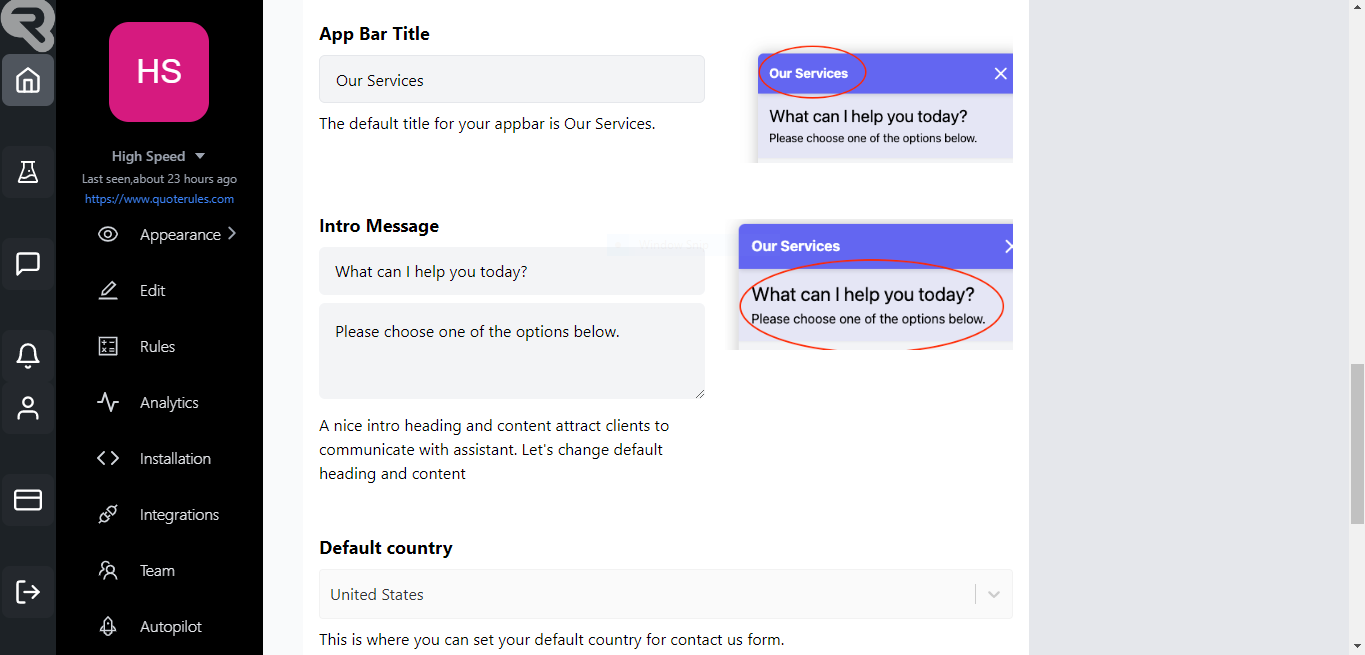Expand the High Speed workspace dropdown
1365x655 pixels.
coord(200,156)
